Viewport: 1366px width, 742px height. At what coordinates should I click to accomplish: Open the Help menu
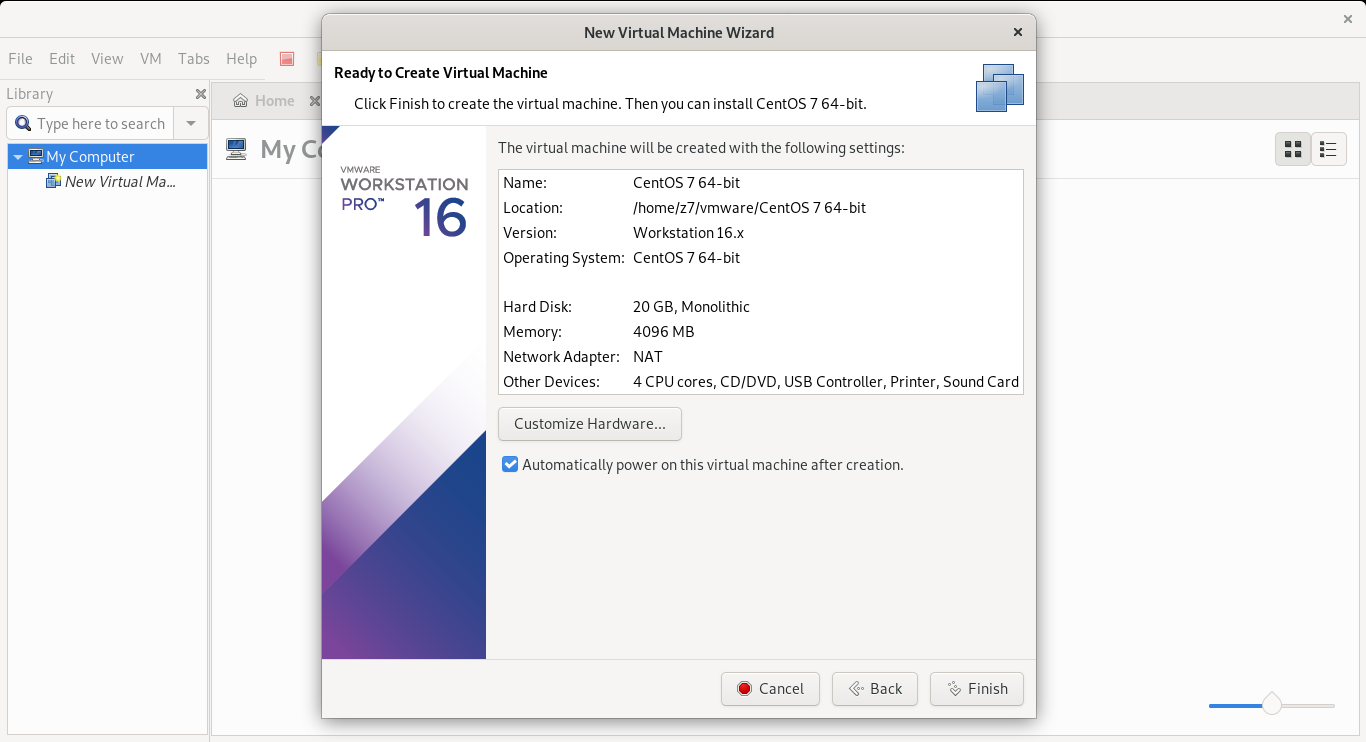click(x=241, y=59)
